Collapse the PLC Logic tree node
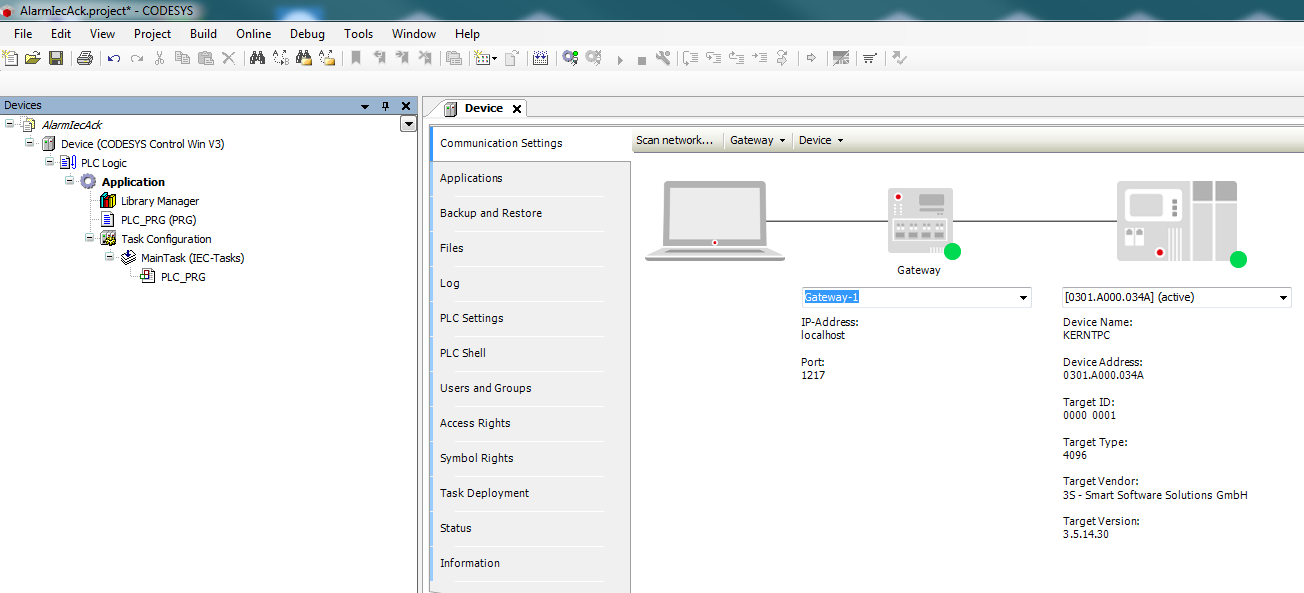This screenshot has width=1304, height=593. pyautogui.click(x=49, y=162)
